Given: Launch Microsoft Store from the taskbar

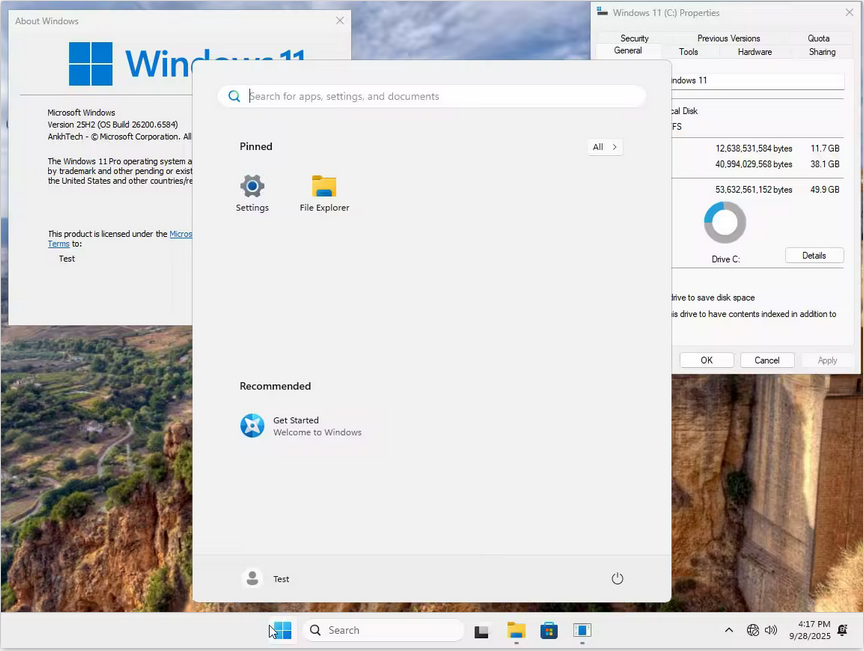Looking at the screenshot, I should 549,630.
